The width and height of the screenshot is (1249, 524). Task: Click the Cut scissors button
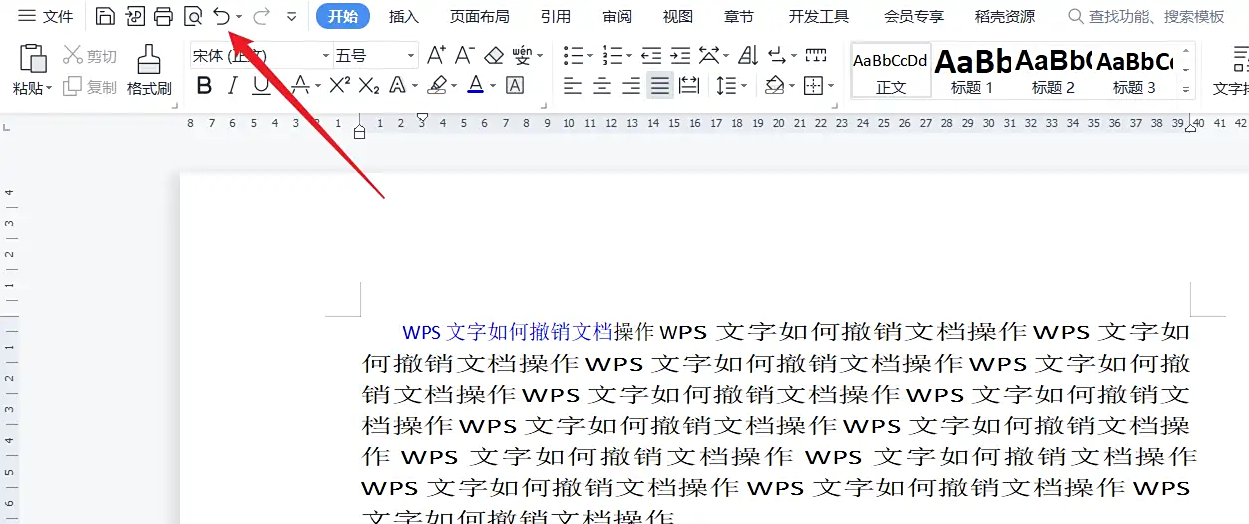tap(90, 56)
